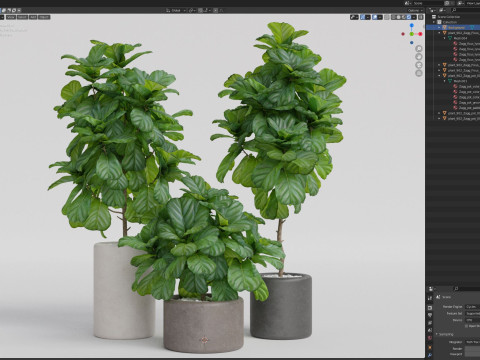Open Render properties tab
The height and width of the screenshot is (360, 480).
[430, 308]
